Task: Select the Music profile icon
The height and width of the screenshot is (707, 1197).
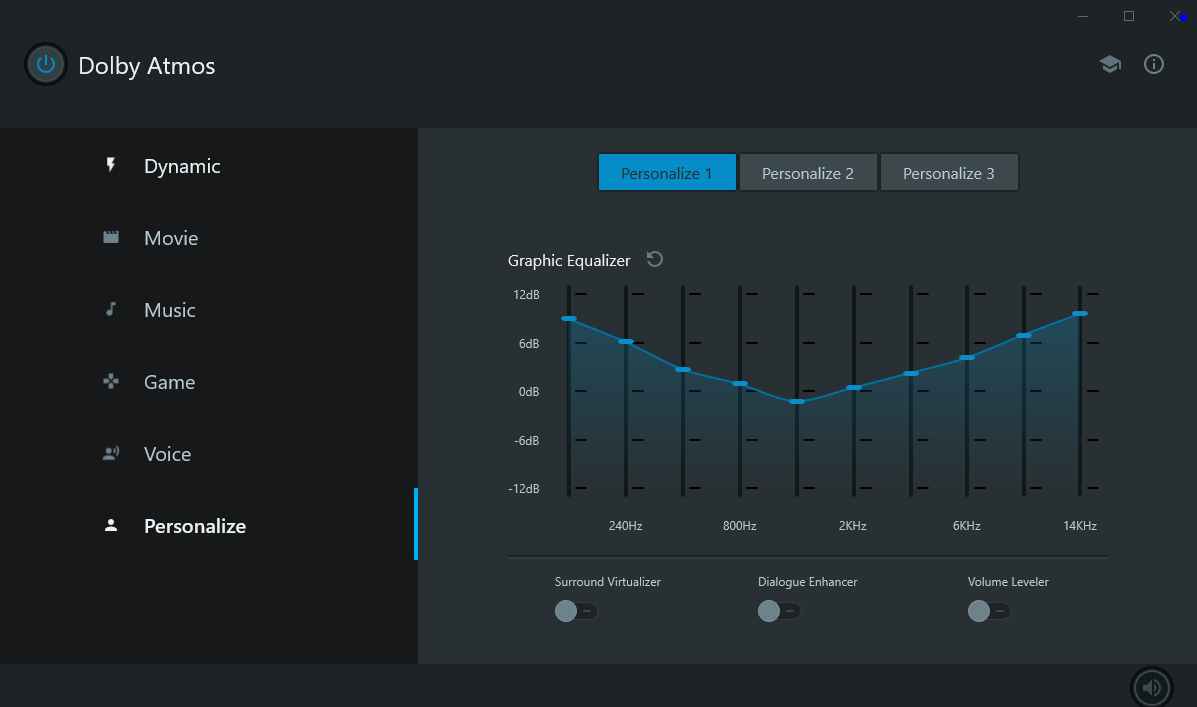Action: pos(110,308)
